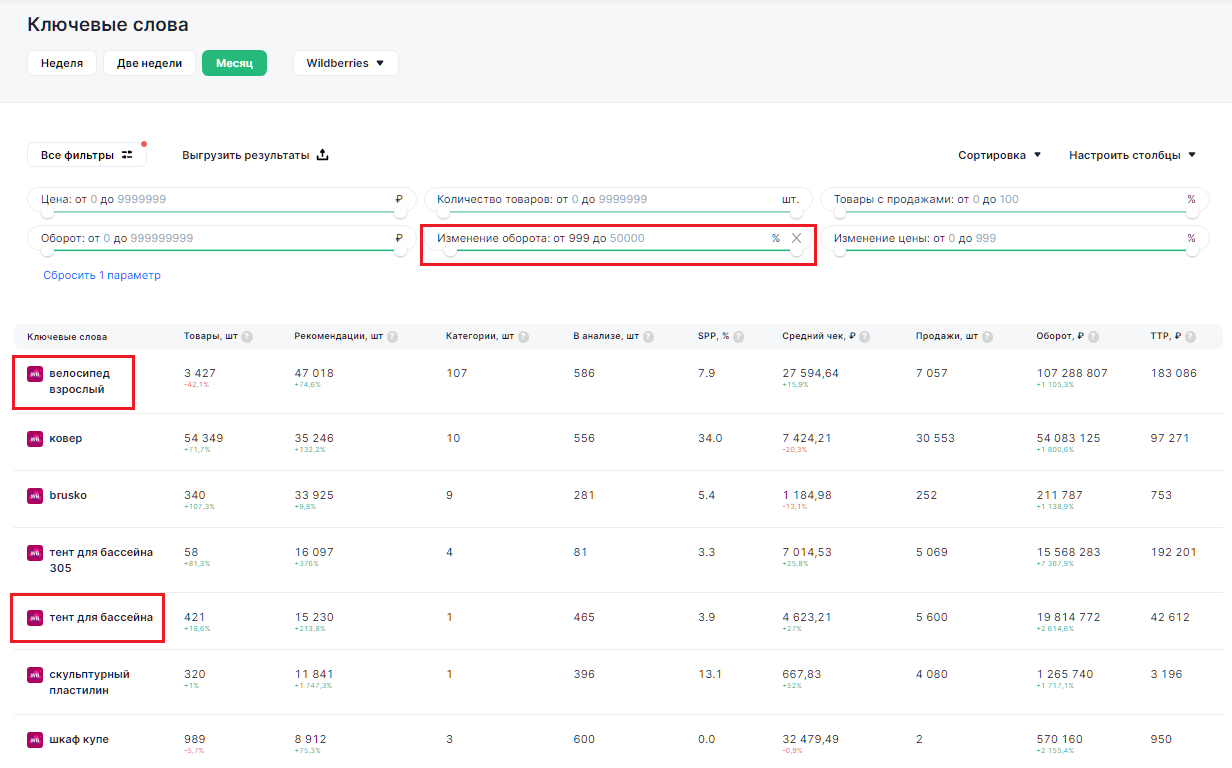Click the Wildberries icon beside brusko
Viewport: 1232px width, 768px height.
pos(35,495)
